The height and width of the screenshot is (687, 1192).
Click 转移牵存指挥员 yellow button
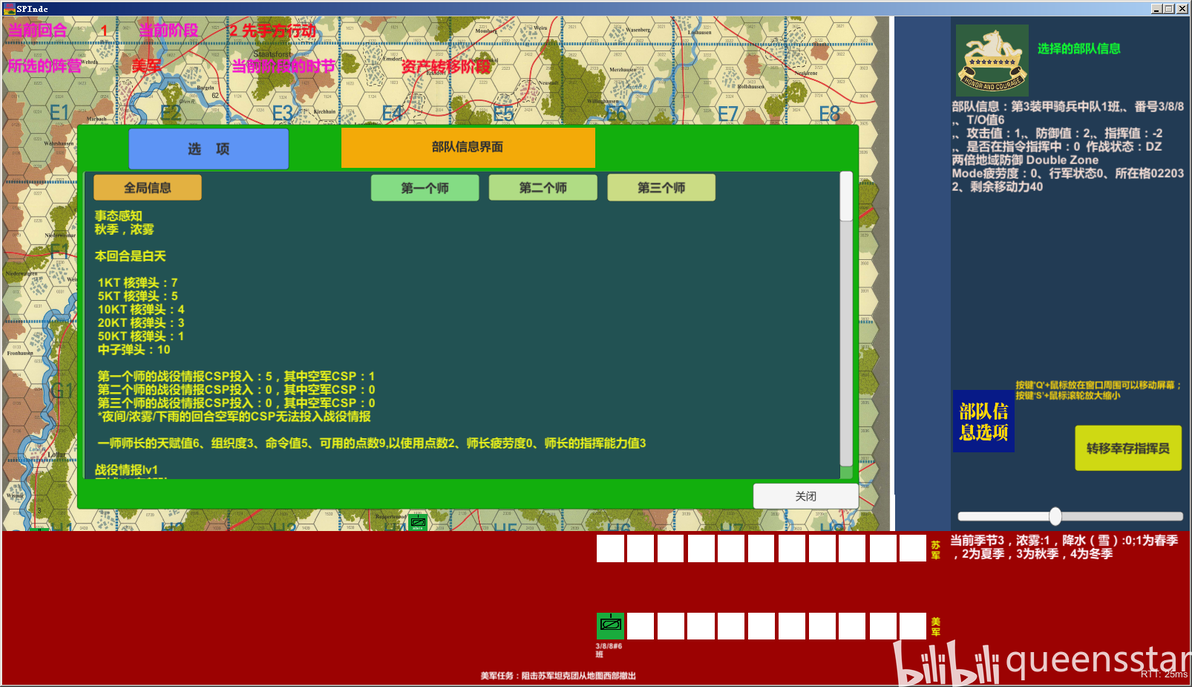coord(1128,448)
